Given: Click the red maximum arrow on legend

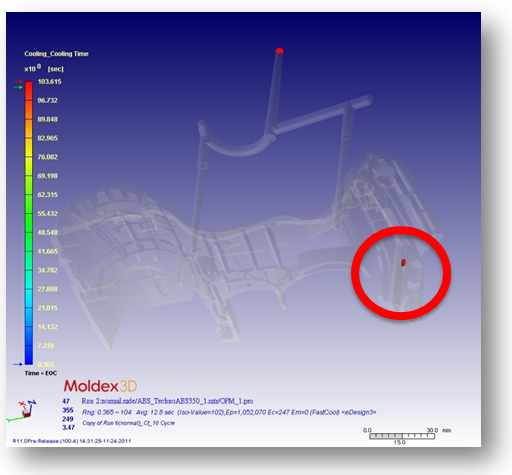Looking at the screenshot, I should coord(18,81).
